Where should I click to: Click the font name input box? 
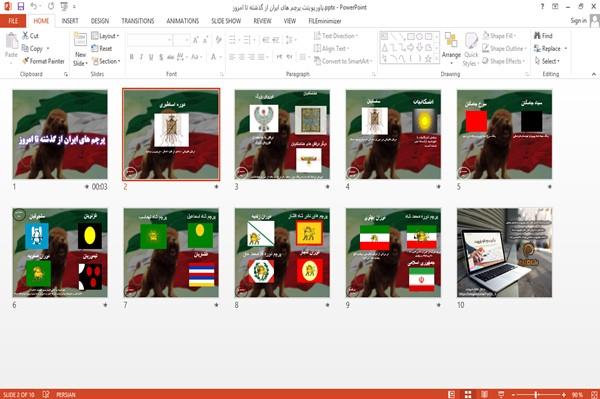point(149,40)
